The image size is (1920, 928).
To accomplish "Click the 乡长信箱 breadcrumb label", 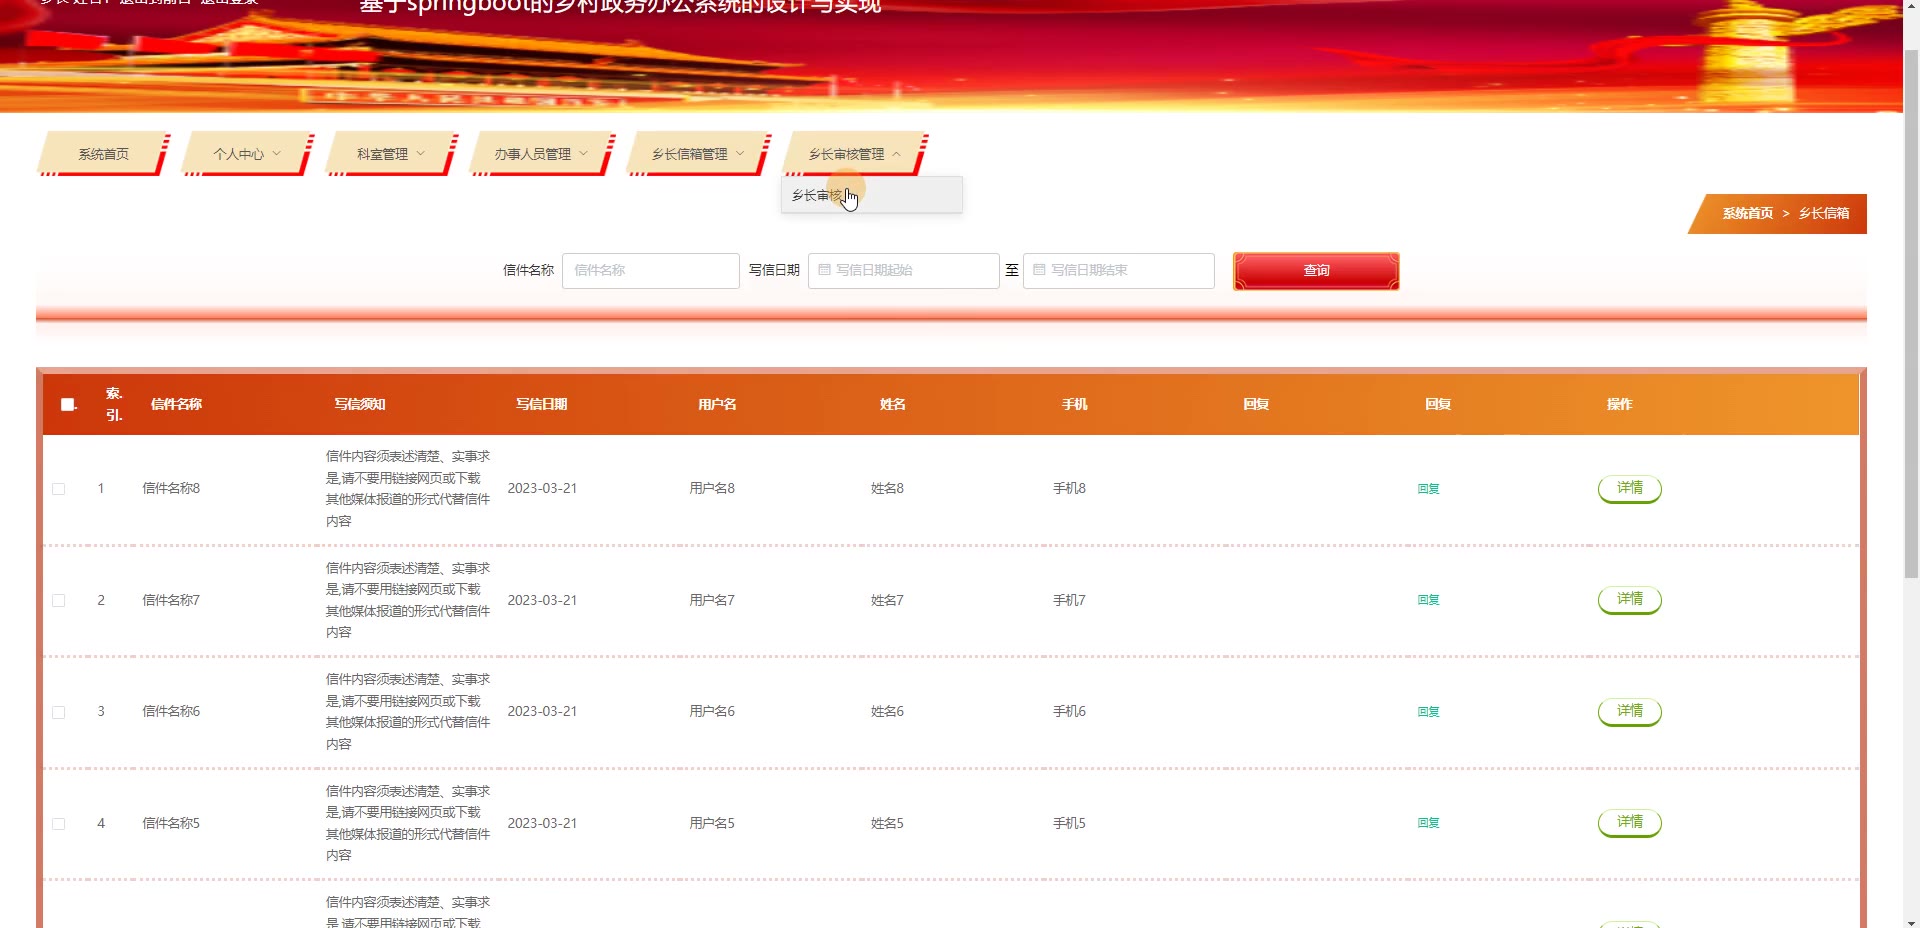I will pos(1824,213).
